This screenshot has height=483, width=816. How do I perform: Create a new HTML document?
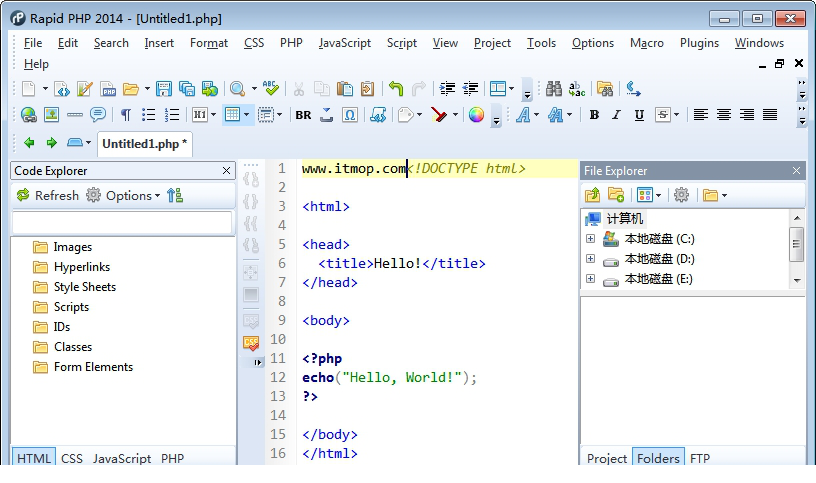pyautogui.click(x=62, y=89)
